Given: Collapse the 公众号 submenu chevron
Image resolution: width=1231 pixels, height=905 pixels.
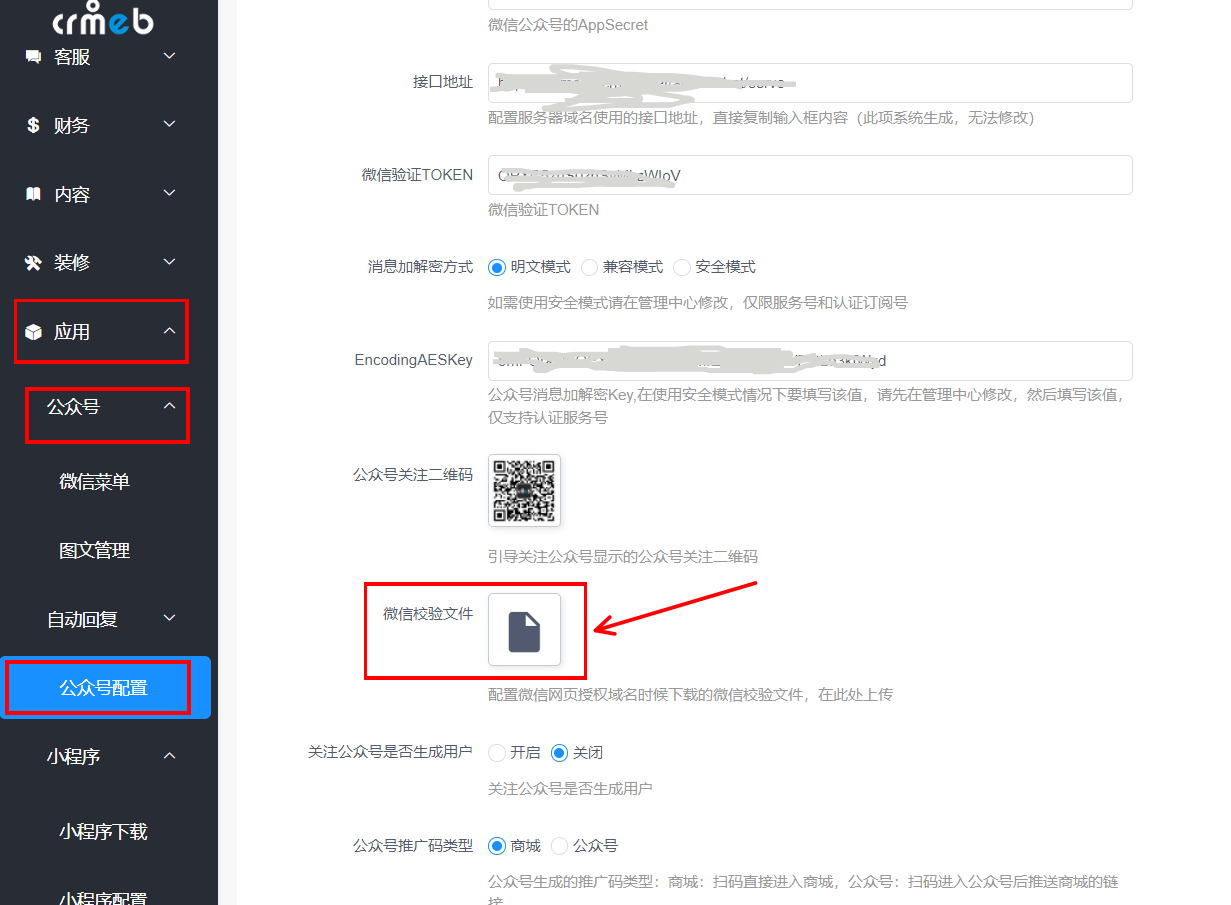Looking at the screenshot, I should 170,405.
